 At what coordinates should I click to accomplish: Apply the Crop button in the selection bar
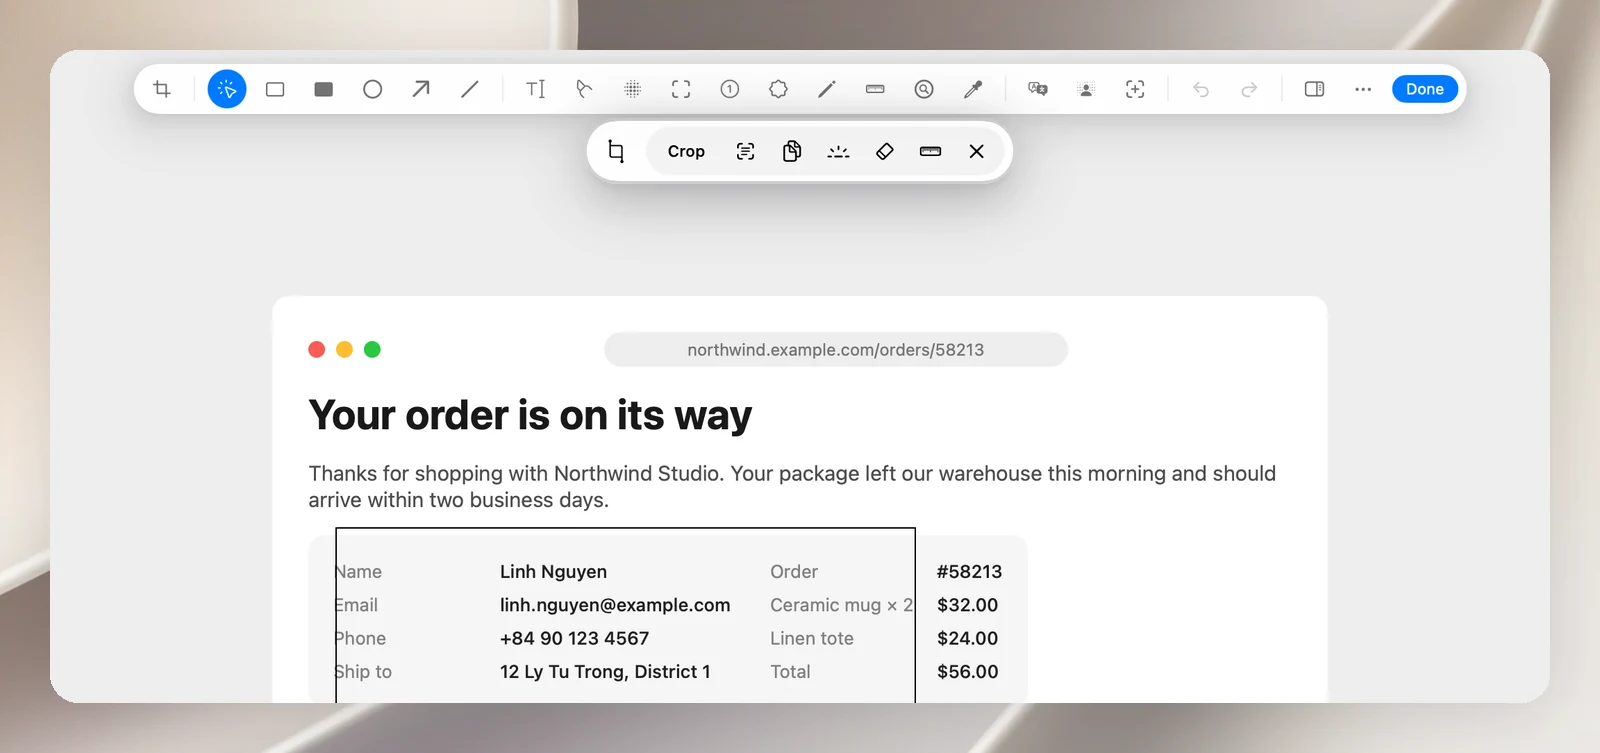pyautogui.click(x=686, y=151)
